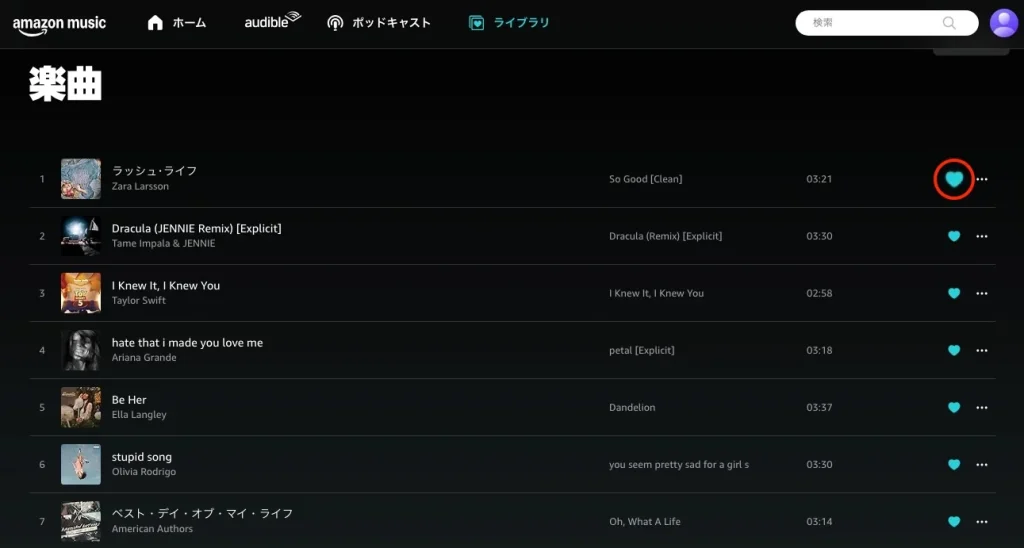The height and width of the screenshot is (548, 1024).
Task: Open album you seem pretty sad for a girl s
Action: (x=679, y=464)
